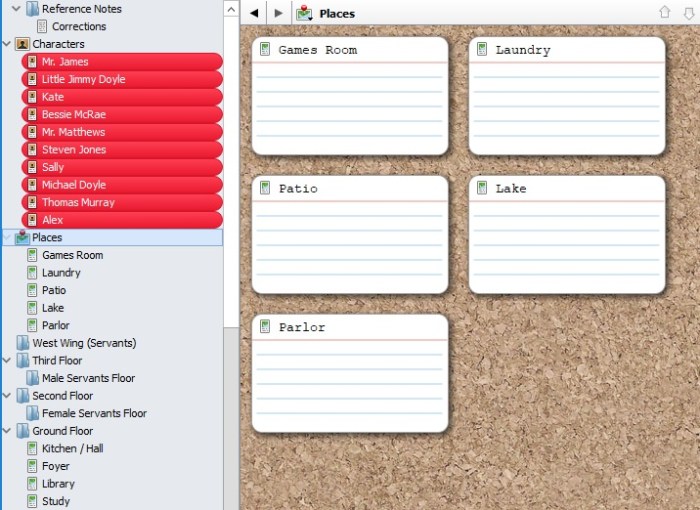Click the Parlor card title text
700x510 pixels.
tap(302, 327)
